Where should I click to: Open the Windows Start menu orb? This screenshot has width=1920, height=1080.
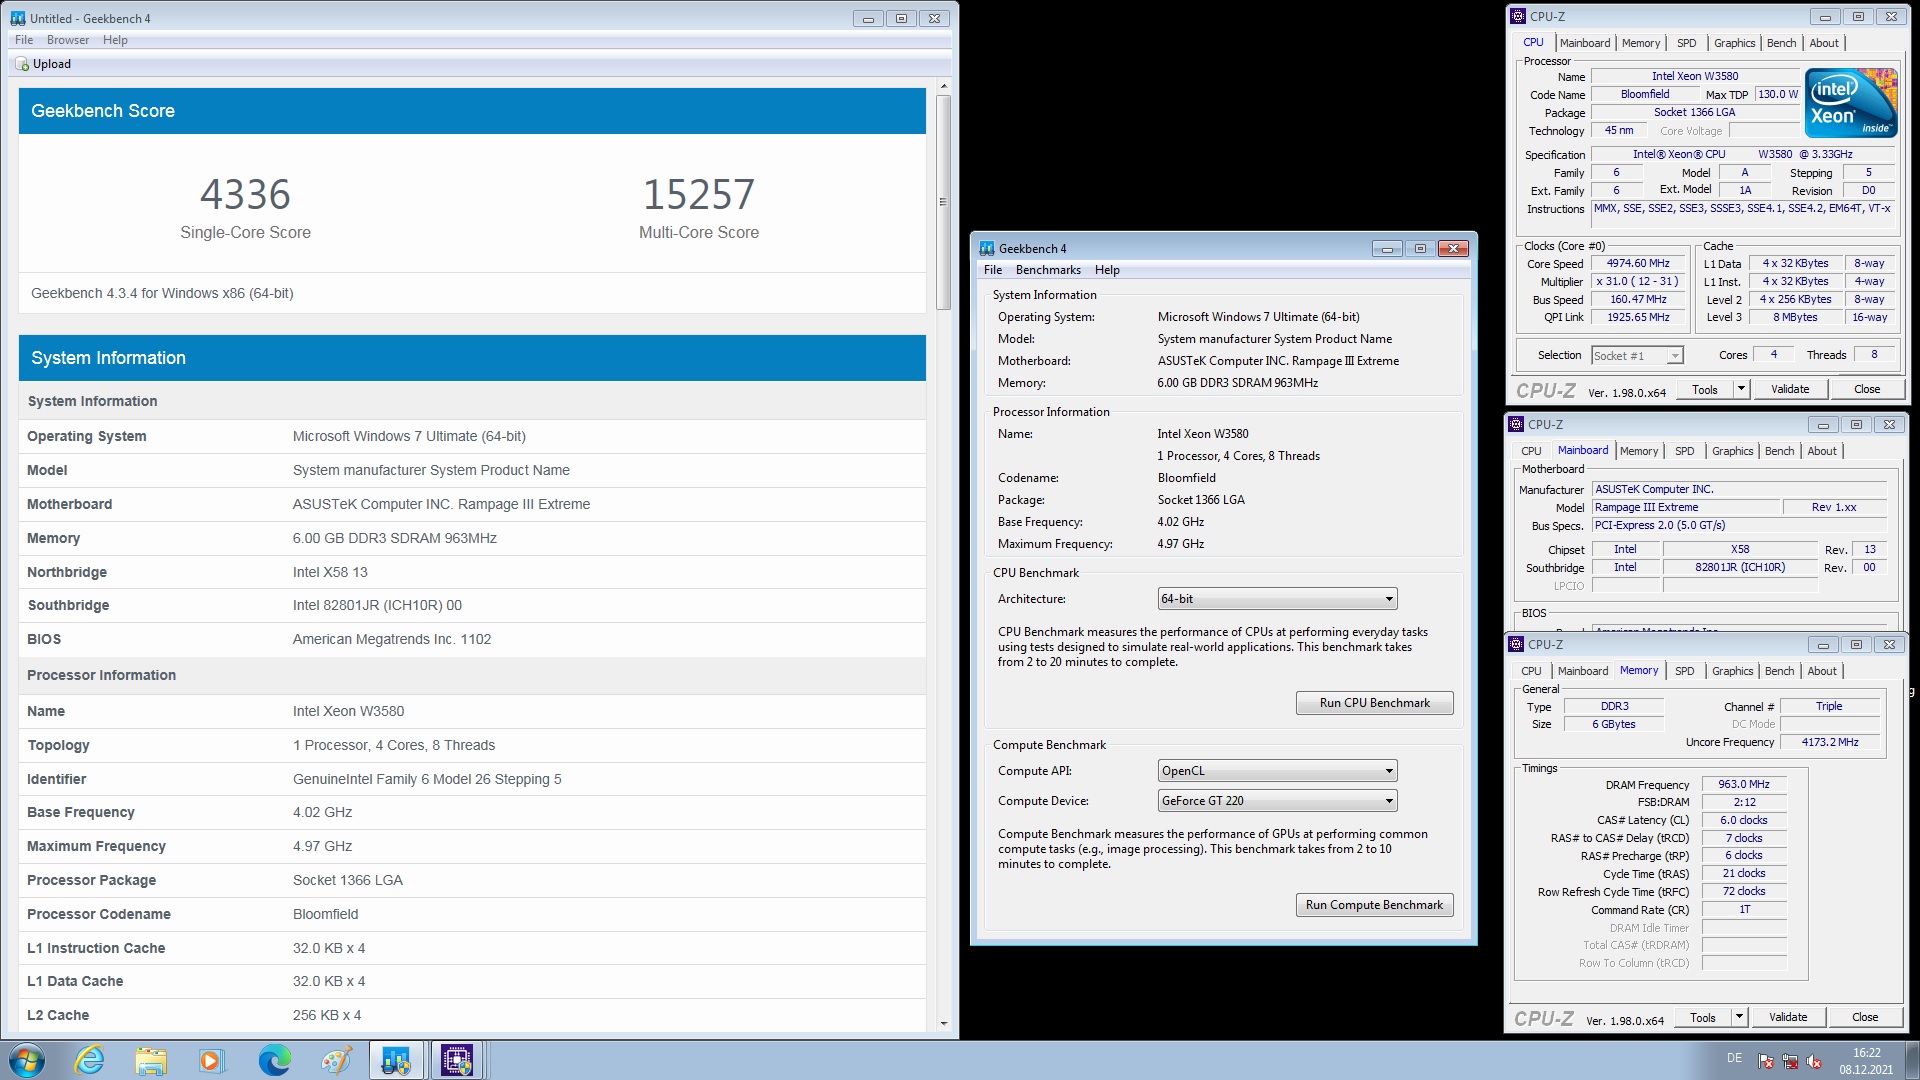pos(27,1060)
